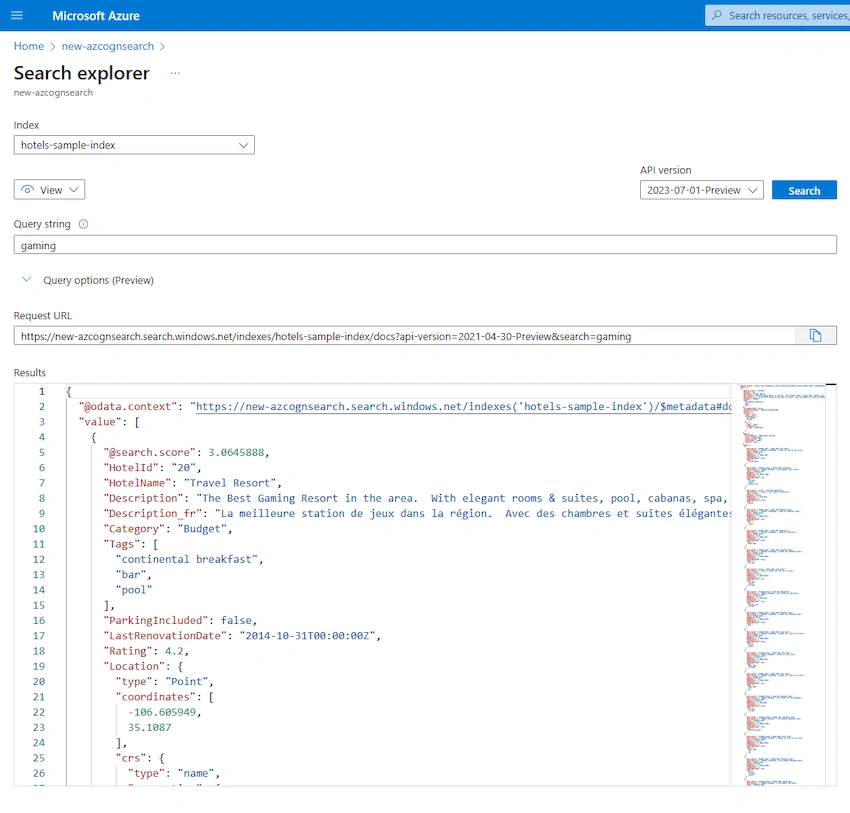Open the API version 2023-07-01-Preview dropdown
This screenshot has height=813, width=850.
pos(701,190)
